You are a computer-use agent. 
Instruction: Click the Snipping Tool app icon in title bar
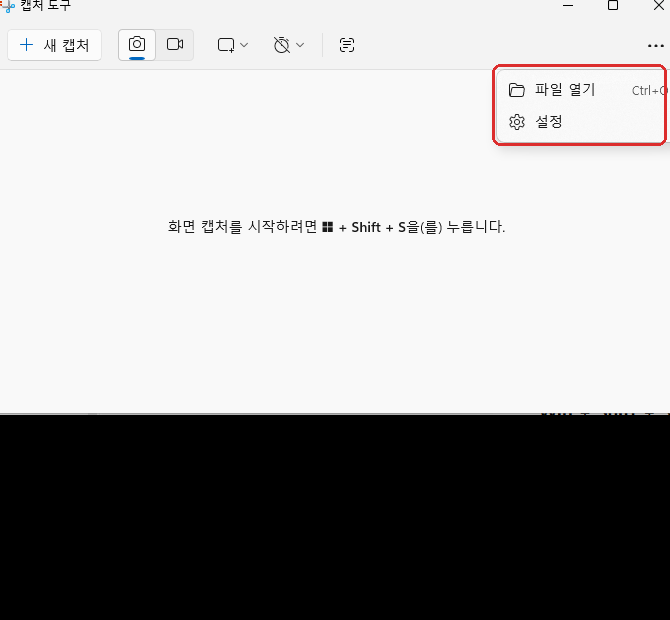point(7,6)
